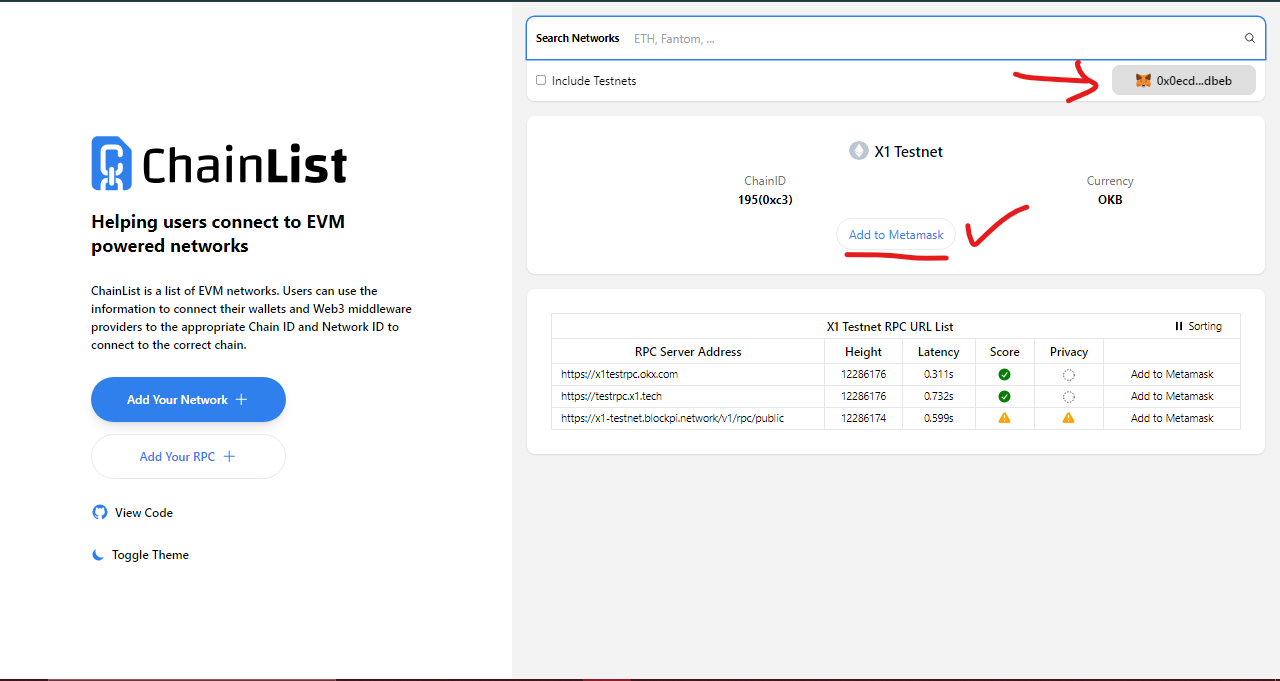1280x681 pixels.
Task: Click the Height column header
Action: (863, 352)
